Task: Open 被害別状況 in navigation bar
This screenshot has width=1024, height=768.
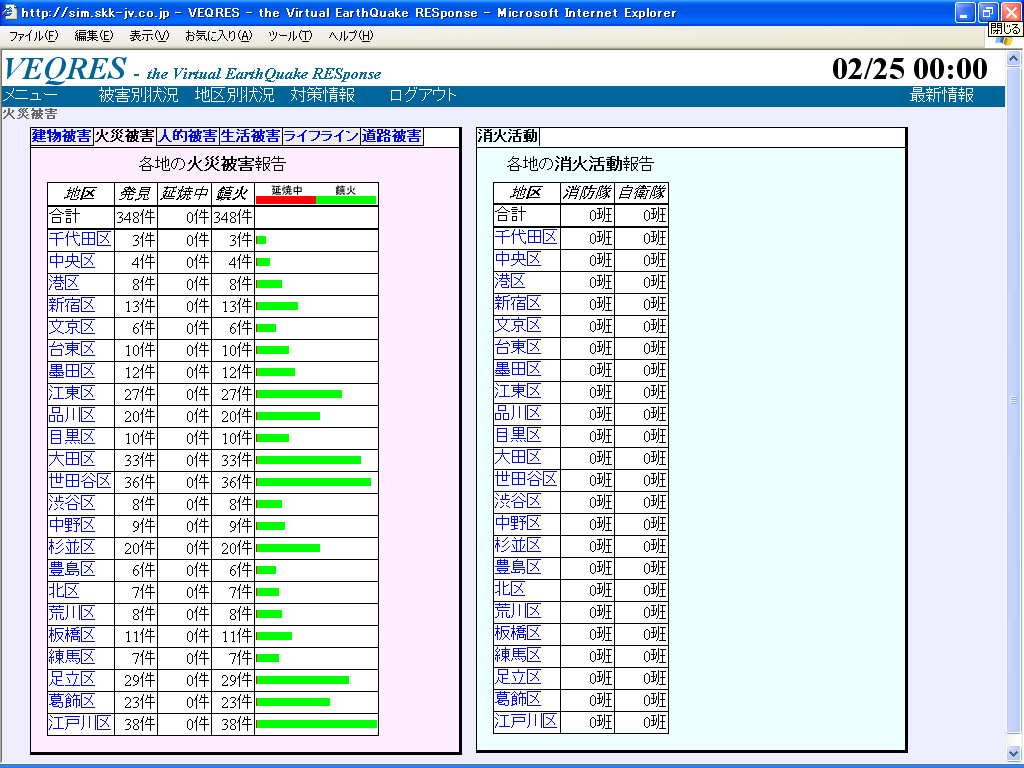Action: click(138, 96)
